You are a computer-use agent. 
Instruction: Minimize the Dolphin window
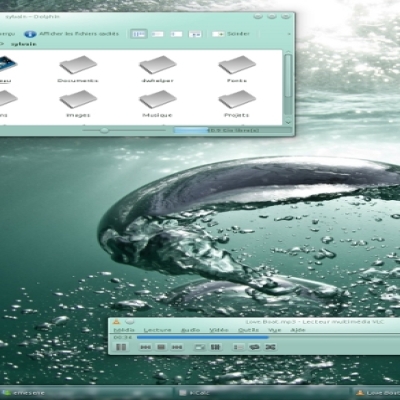[x=258, y=16]
